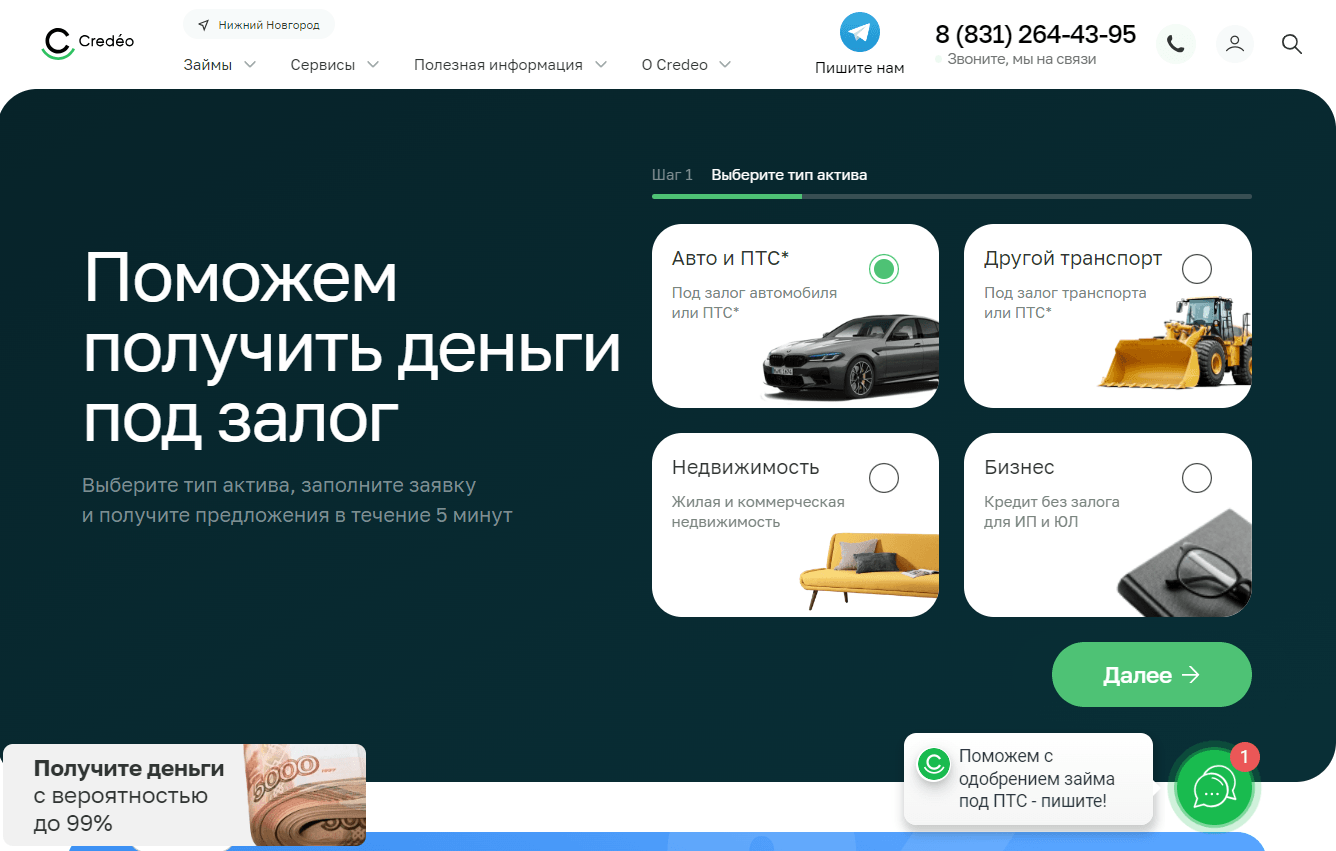Open the green chat widget bubble

pyautogui.click(x=1213, y=789)
